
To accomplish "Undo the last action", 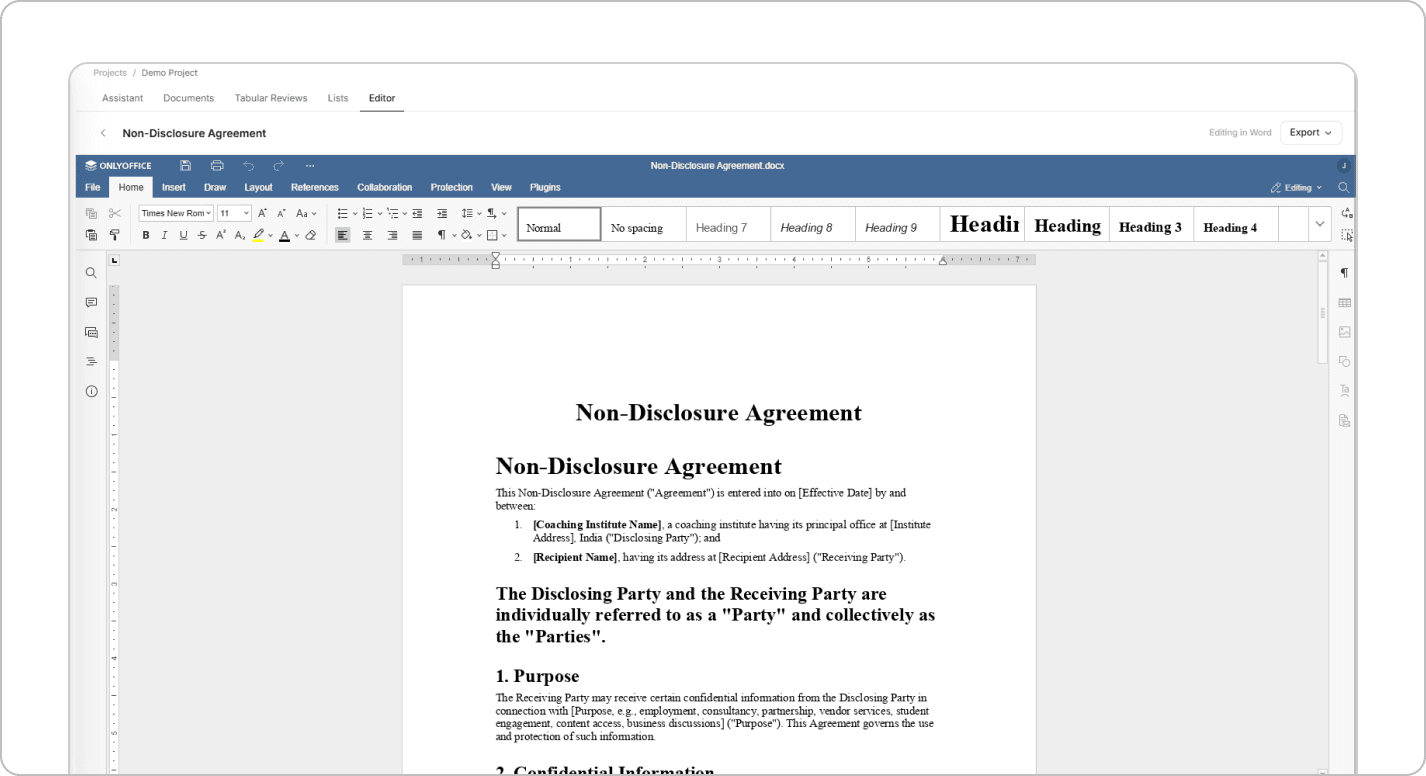I will click(248, 165).
